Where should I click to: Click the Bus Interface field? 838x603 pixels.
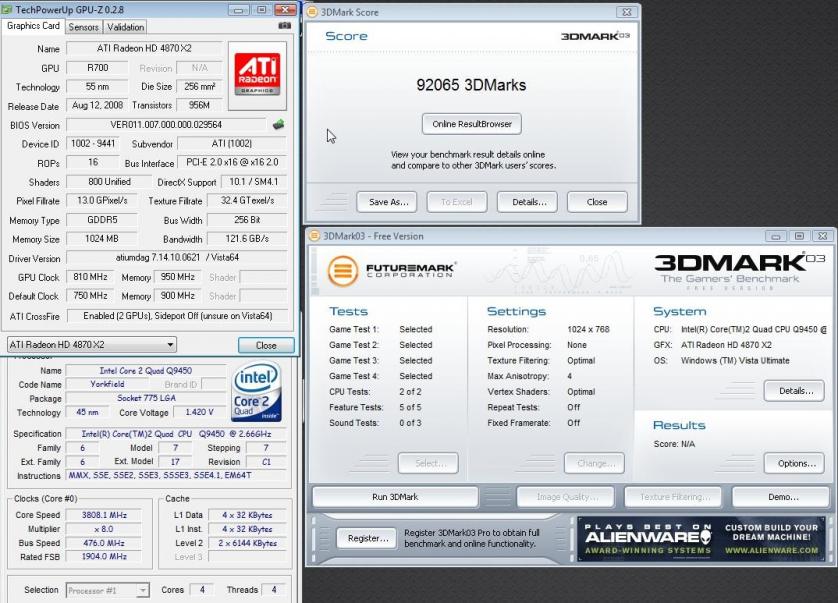[x=232, y=163]
